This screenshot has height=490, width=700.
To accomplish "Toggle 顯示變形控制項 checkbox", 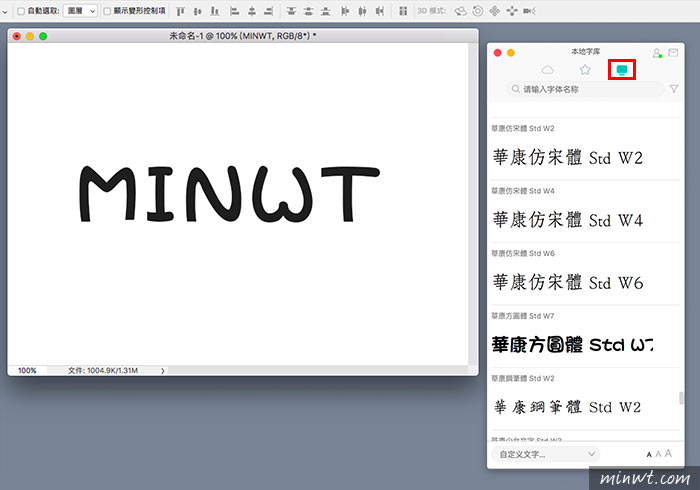I will pyautogui.click(x=107, y=11).
